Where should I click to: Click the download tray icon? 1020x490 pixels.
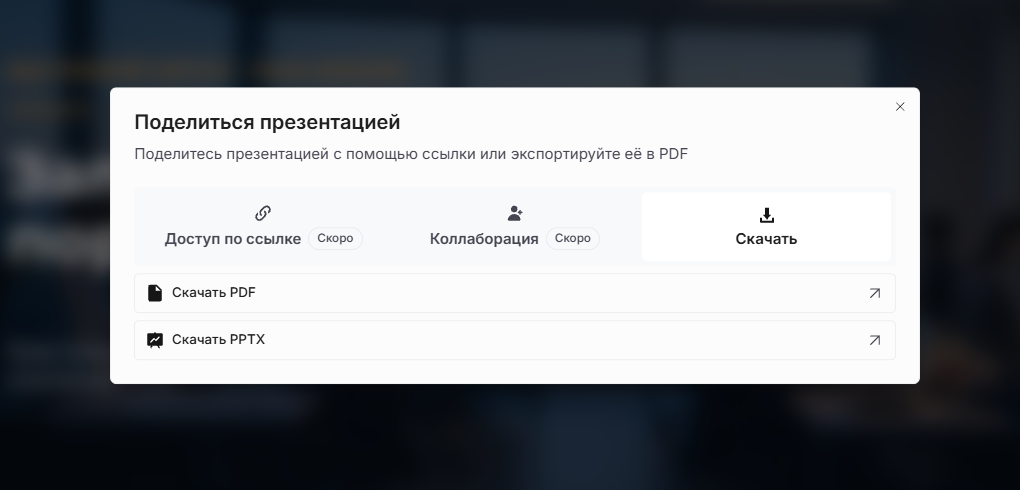pyautogui.click(x=766, y=215)
